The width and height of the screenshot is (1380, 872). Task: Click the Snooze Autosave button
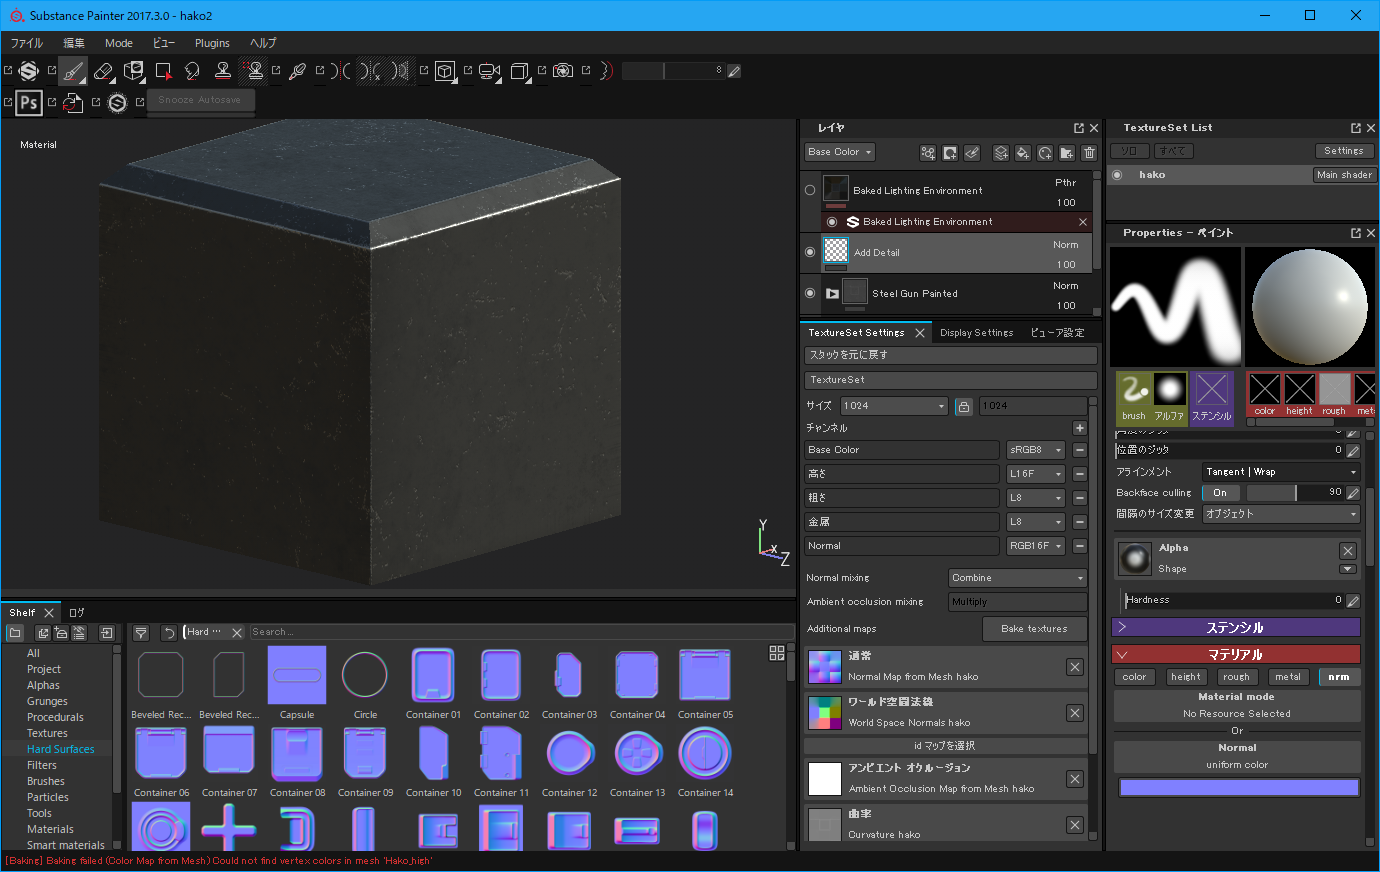coord(200,100)
